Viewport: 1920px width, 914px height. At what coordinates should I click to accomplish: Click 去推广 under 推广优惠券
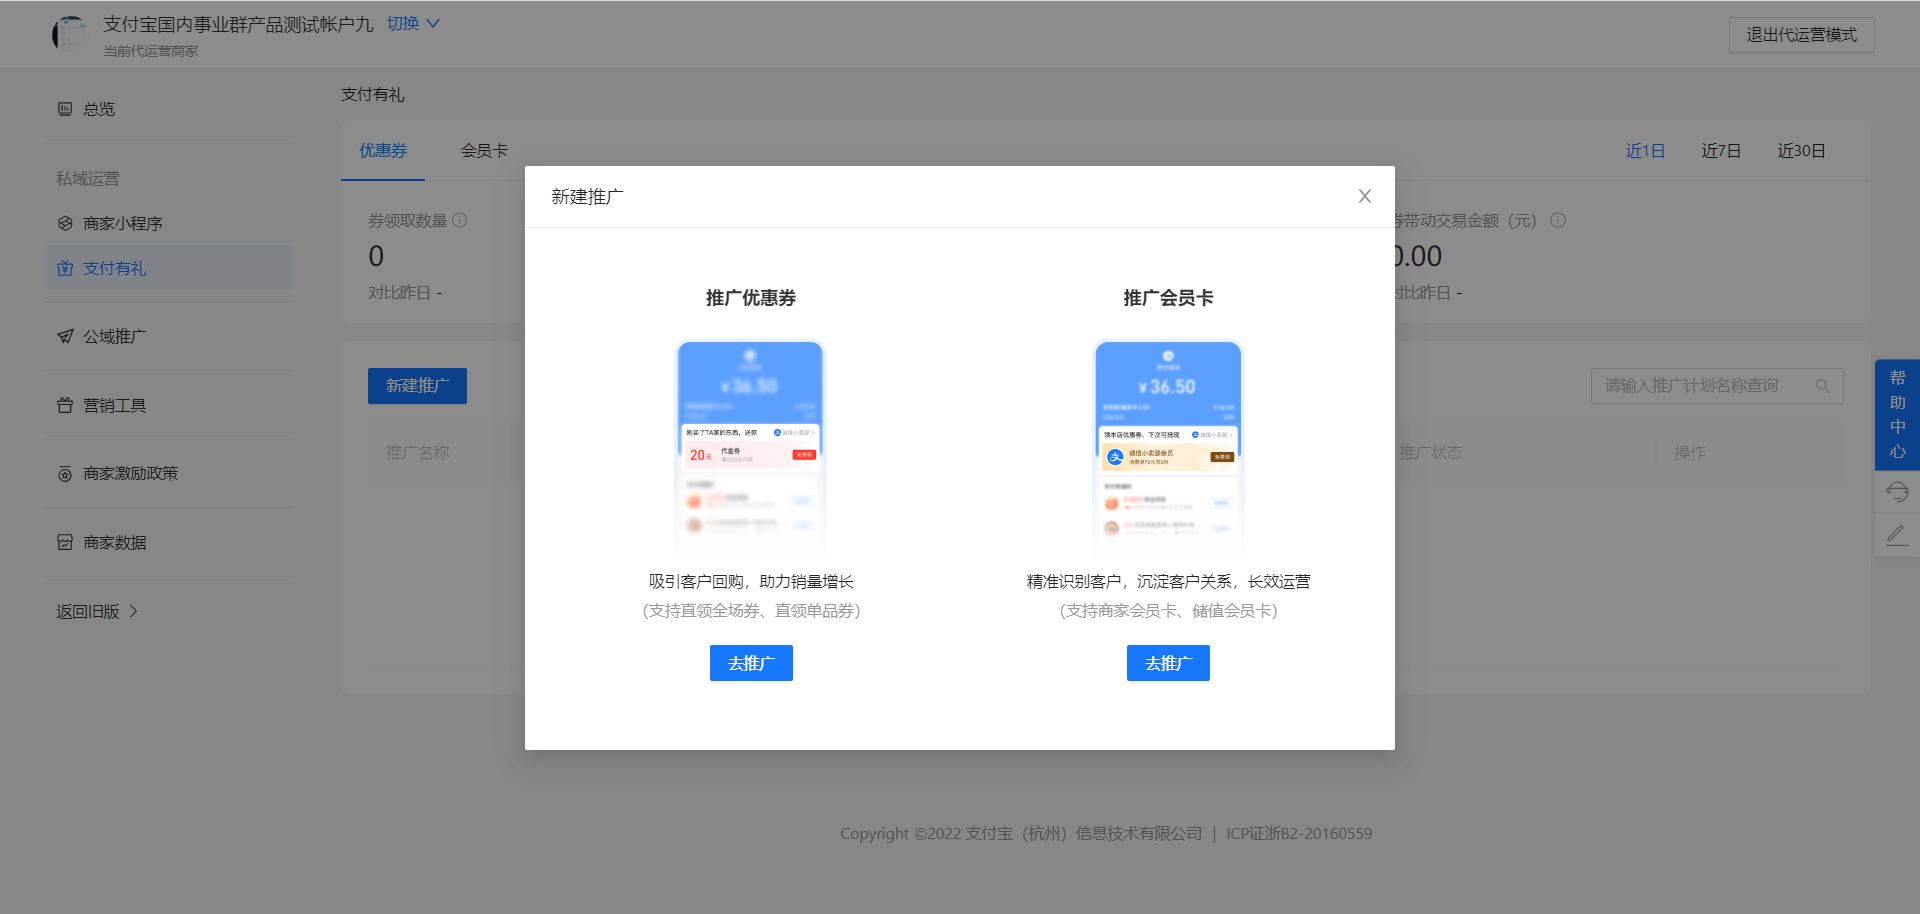coord(751,663)
